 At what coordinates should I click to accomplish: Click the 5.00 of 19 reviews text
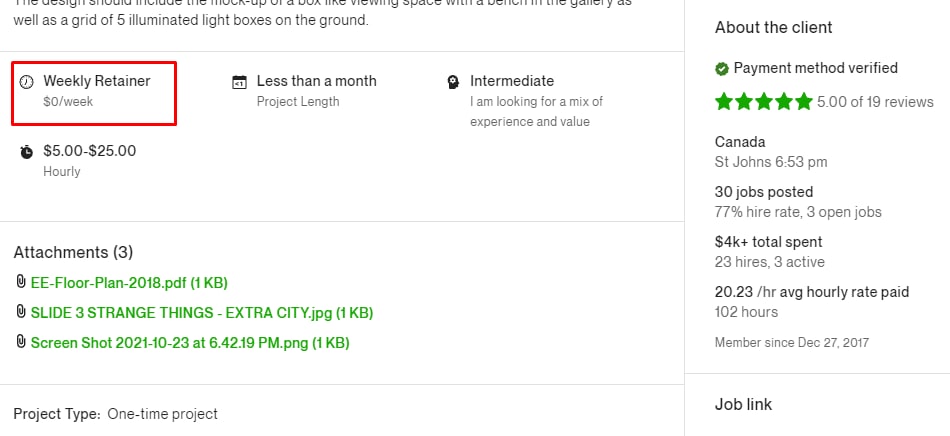click(875, 102)
